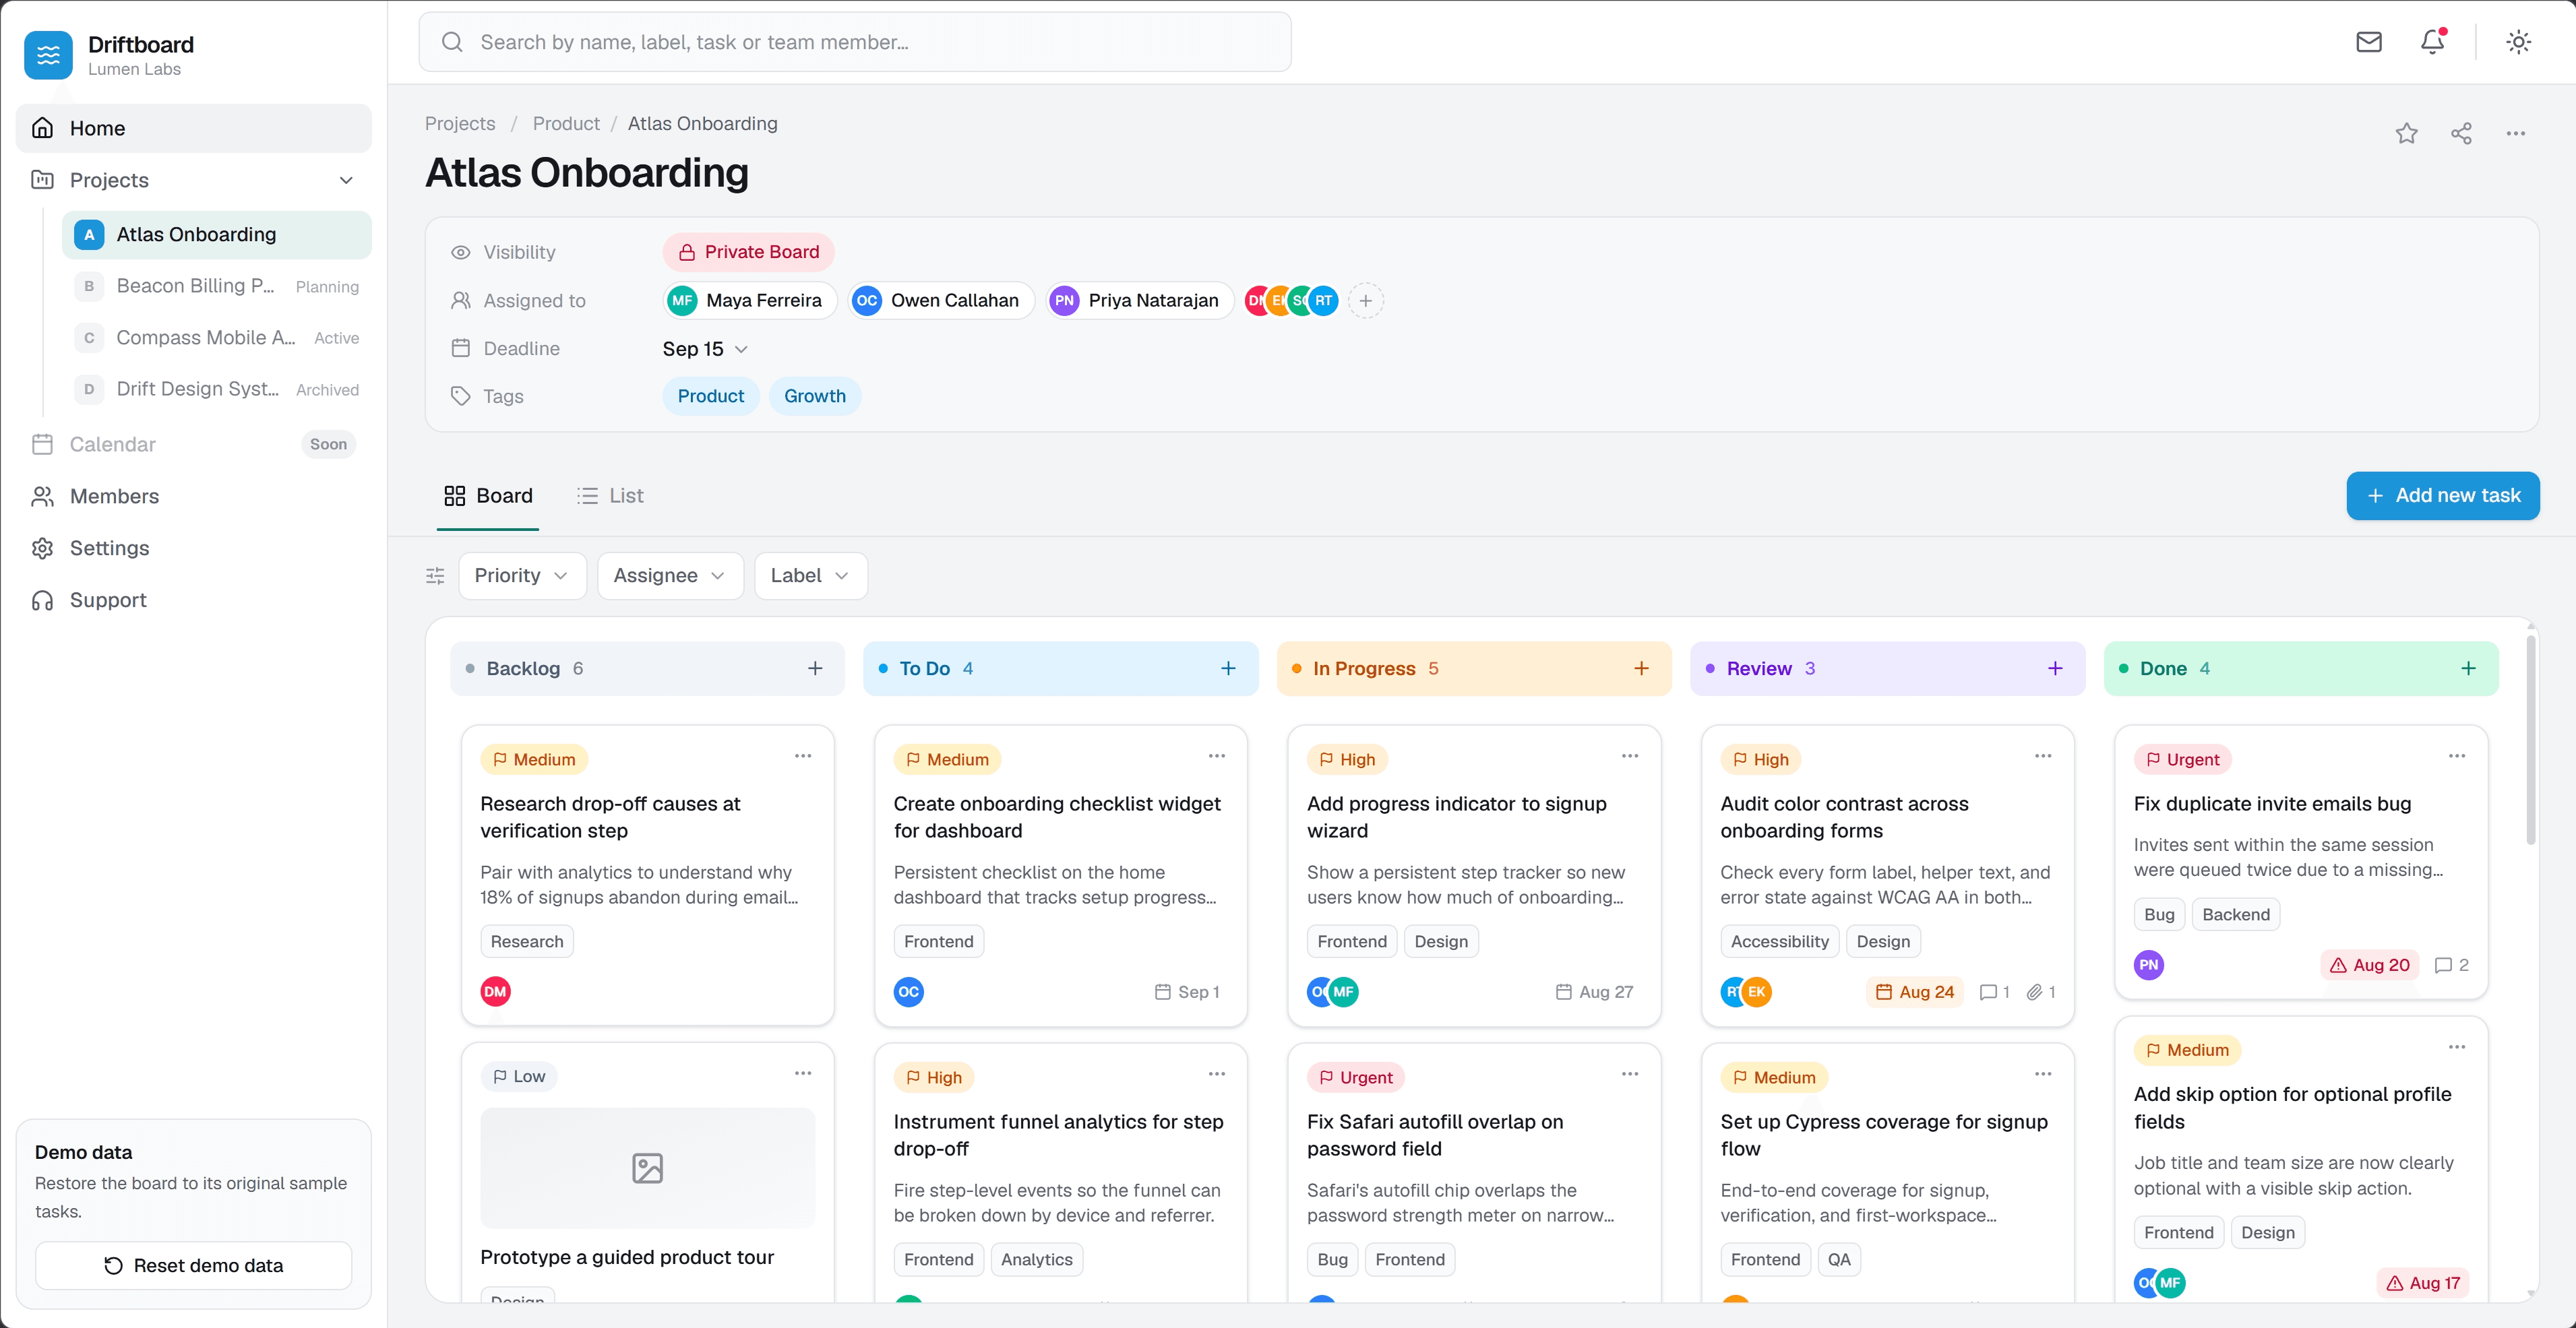
Task: Add a task to Backlog column
Action: 815,668
